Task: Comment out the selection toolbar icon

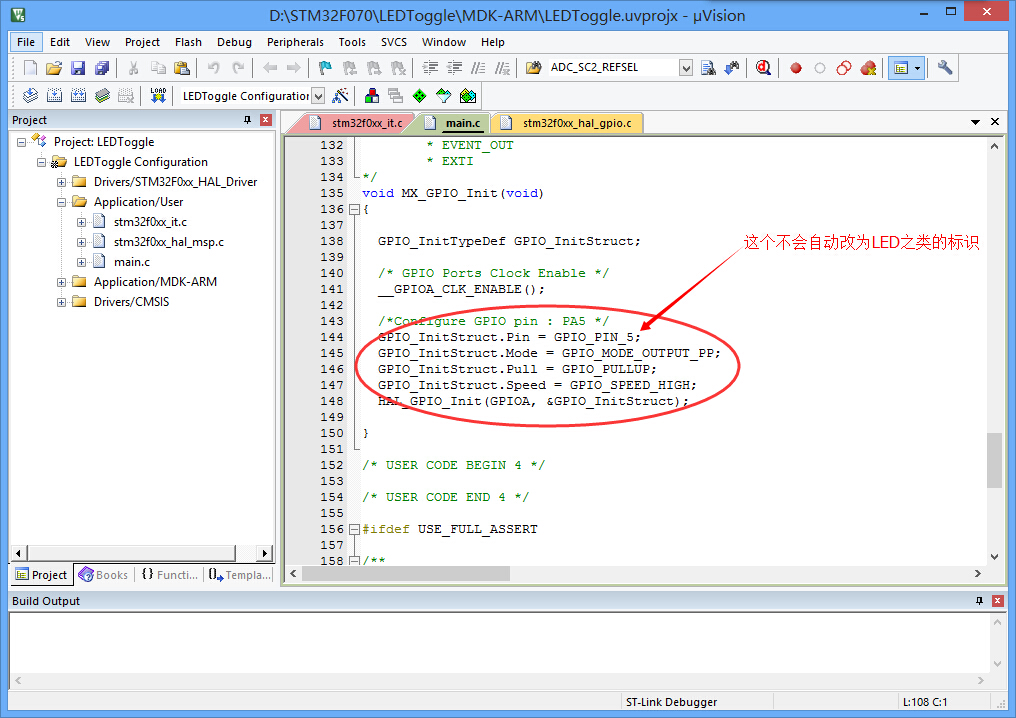Action: 478,68
